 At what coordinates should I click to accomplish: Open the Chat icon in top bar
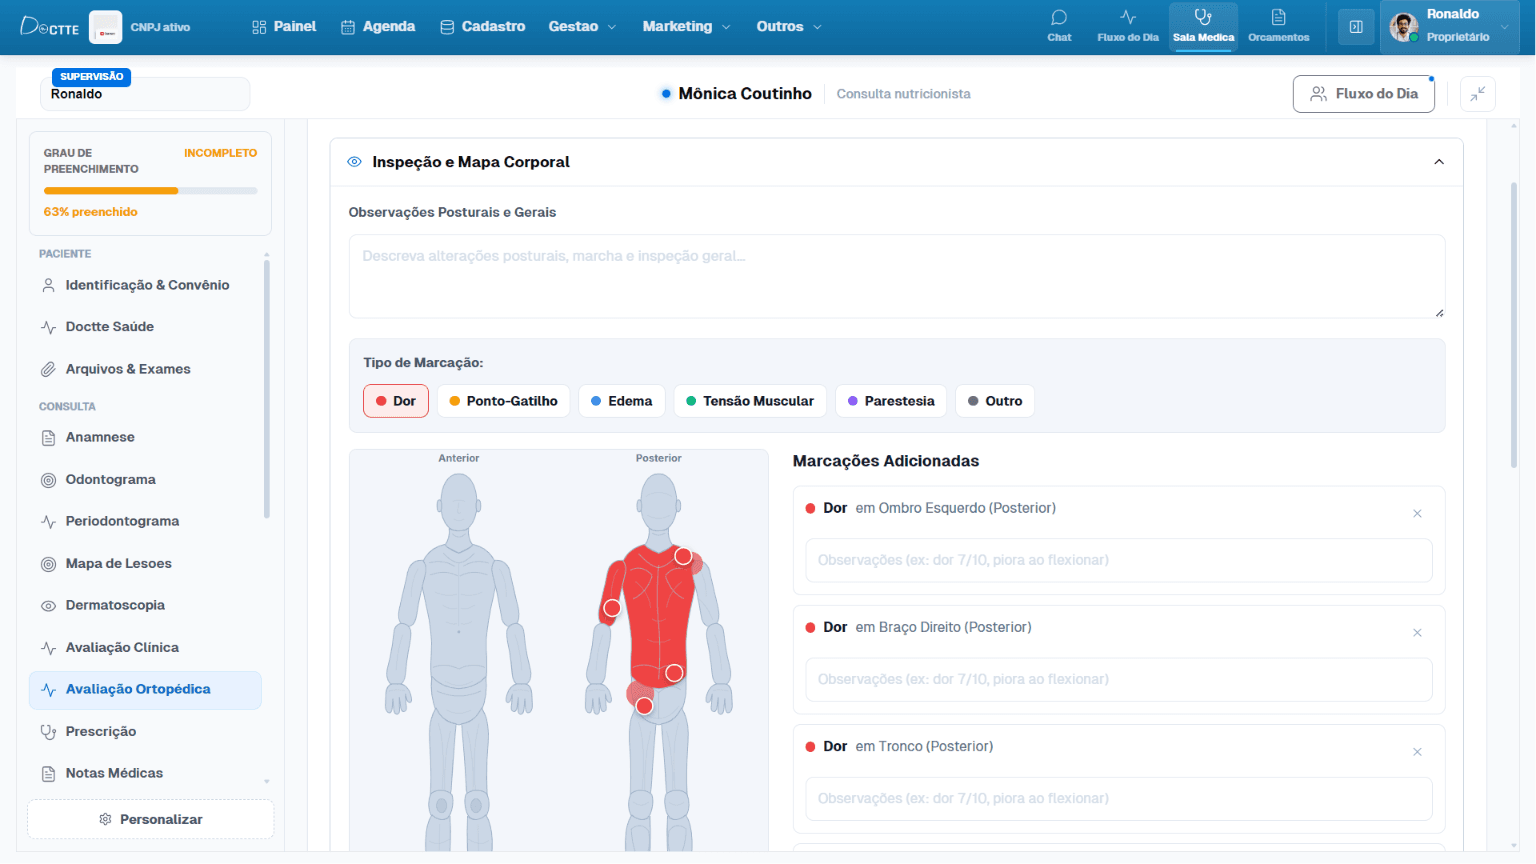[x=1059, y=18]
